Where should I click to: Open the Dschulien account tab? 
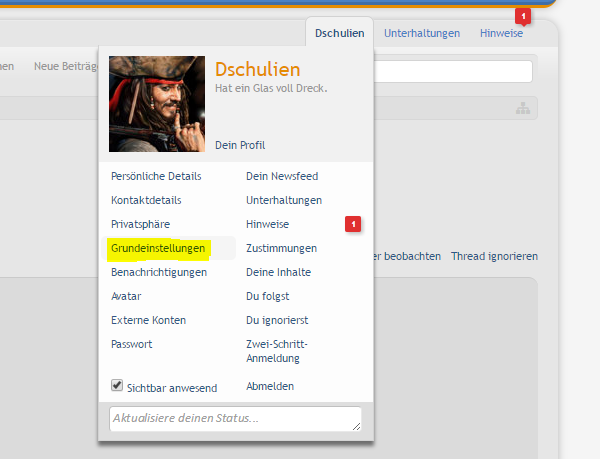pyautogui.click(x=339, y=33)
